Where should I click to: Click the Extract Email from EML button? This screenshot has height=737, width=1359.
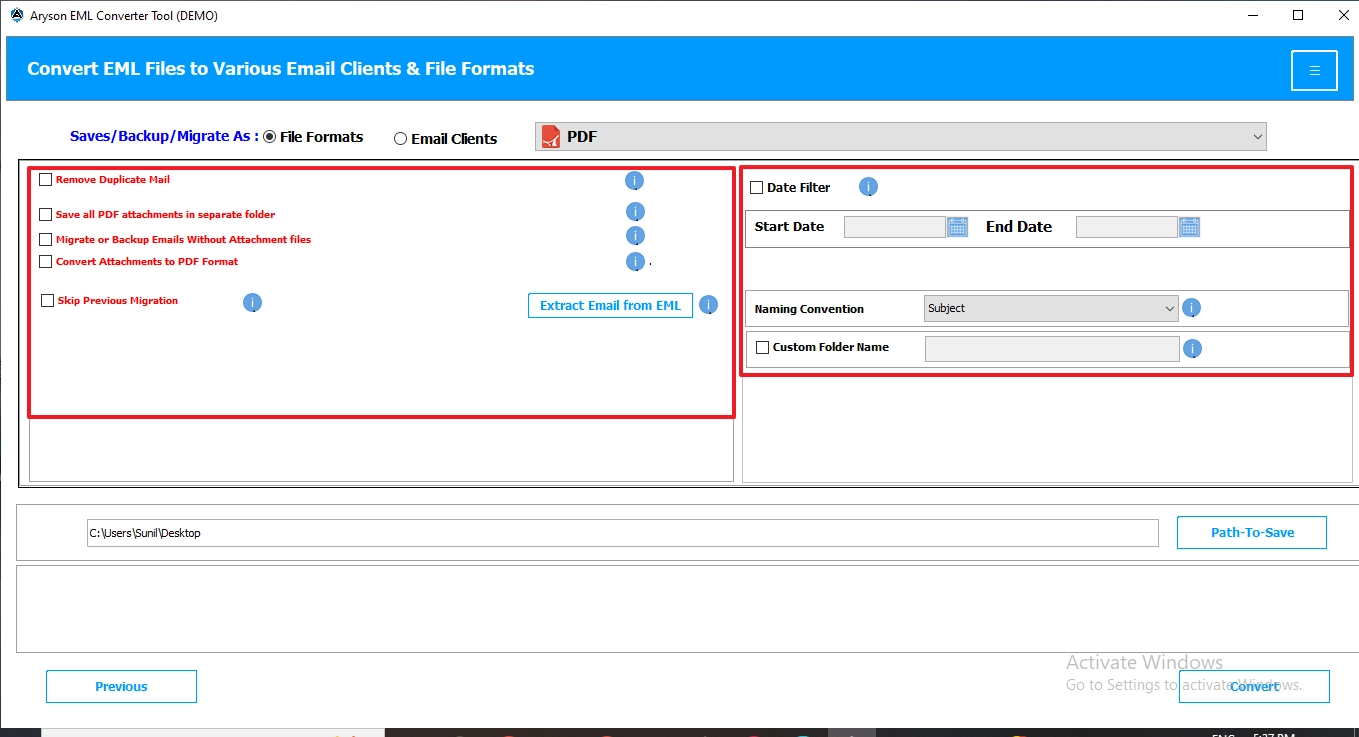(x=610, y=306)
